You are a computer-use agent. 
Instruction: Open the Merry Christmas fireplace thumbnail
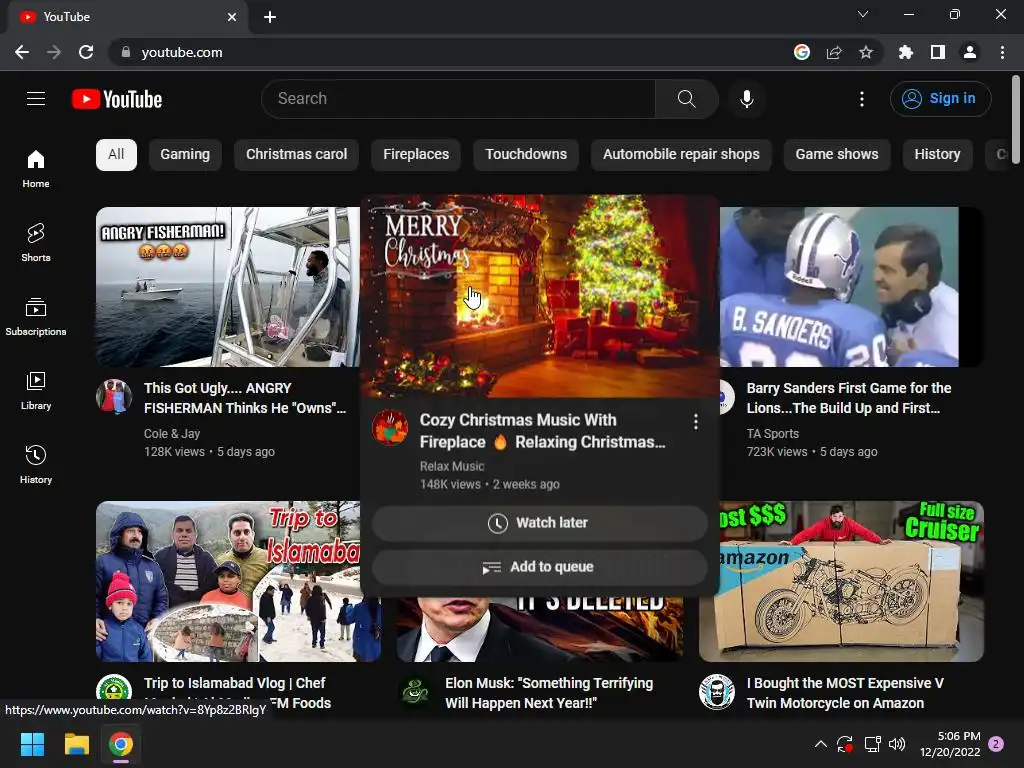click(x=539, y=296)
